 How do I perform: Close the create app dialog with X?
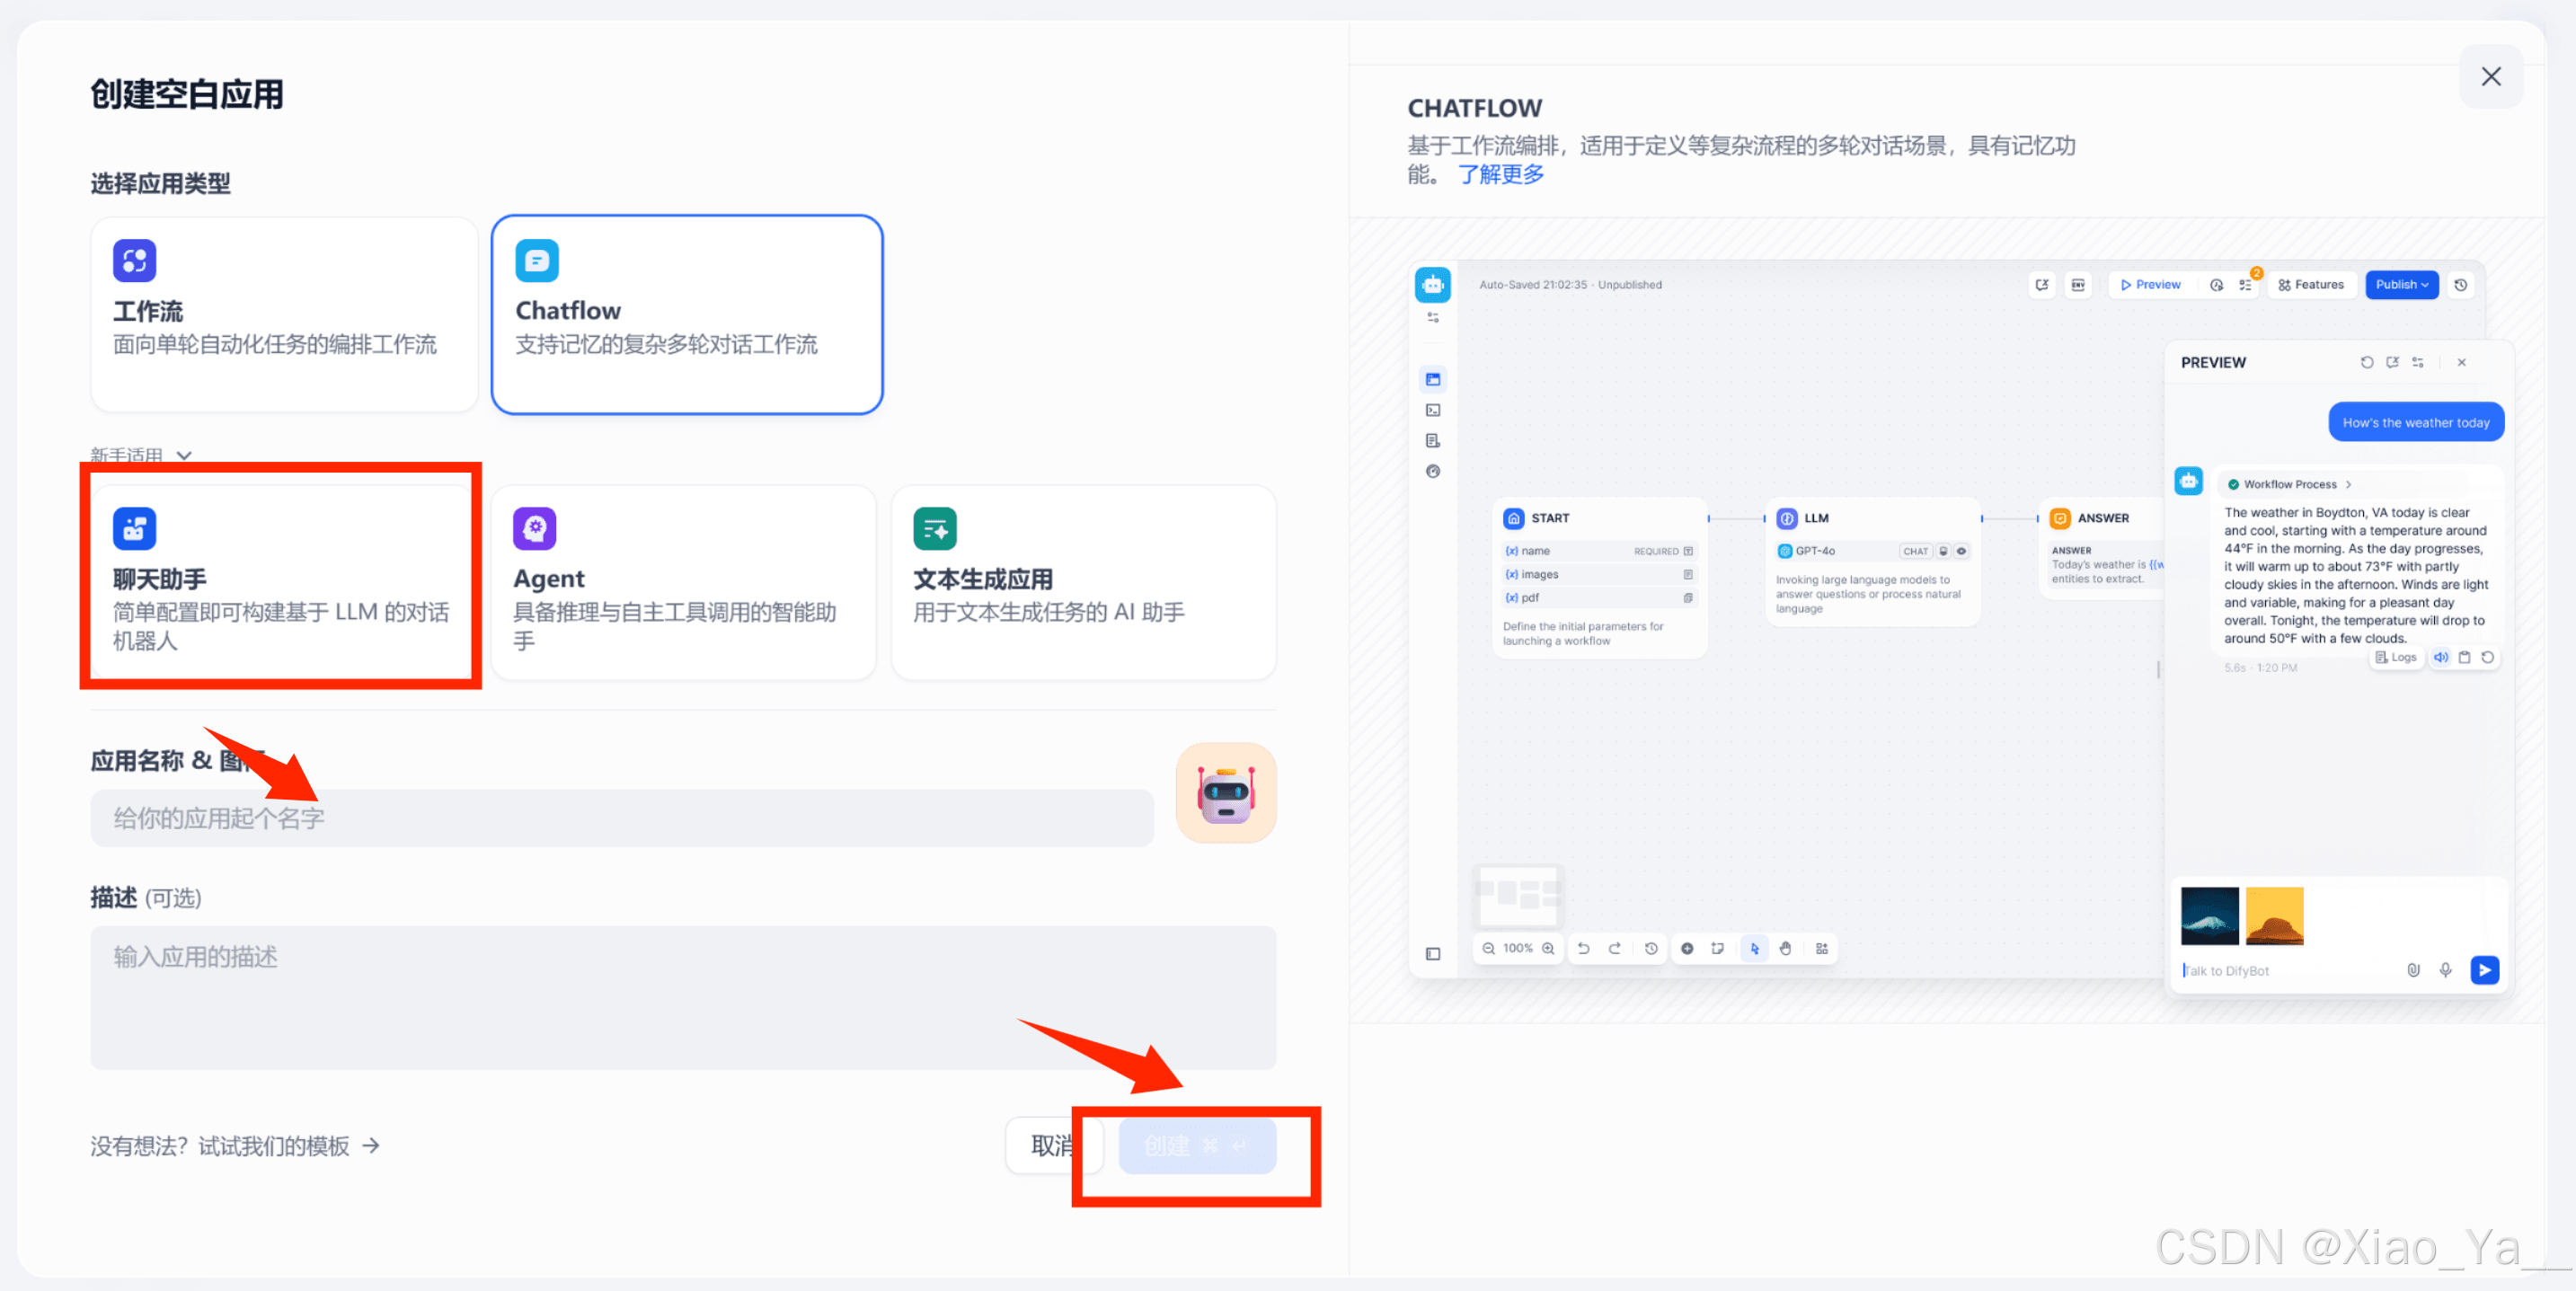[x=2489, y=77]
